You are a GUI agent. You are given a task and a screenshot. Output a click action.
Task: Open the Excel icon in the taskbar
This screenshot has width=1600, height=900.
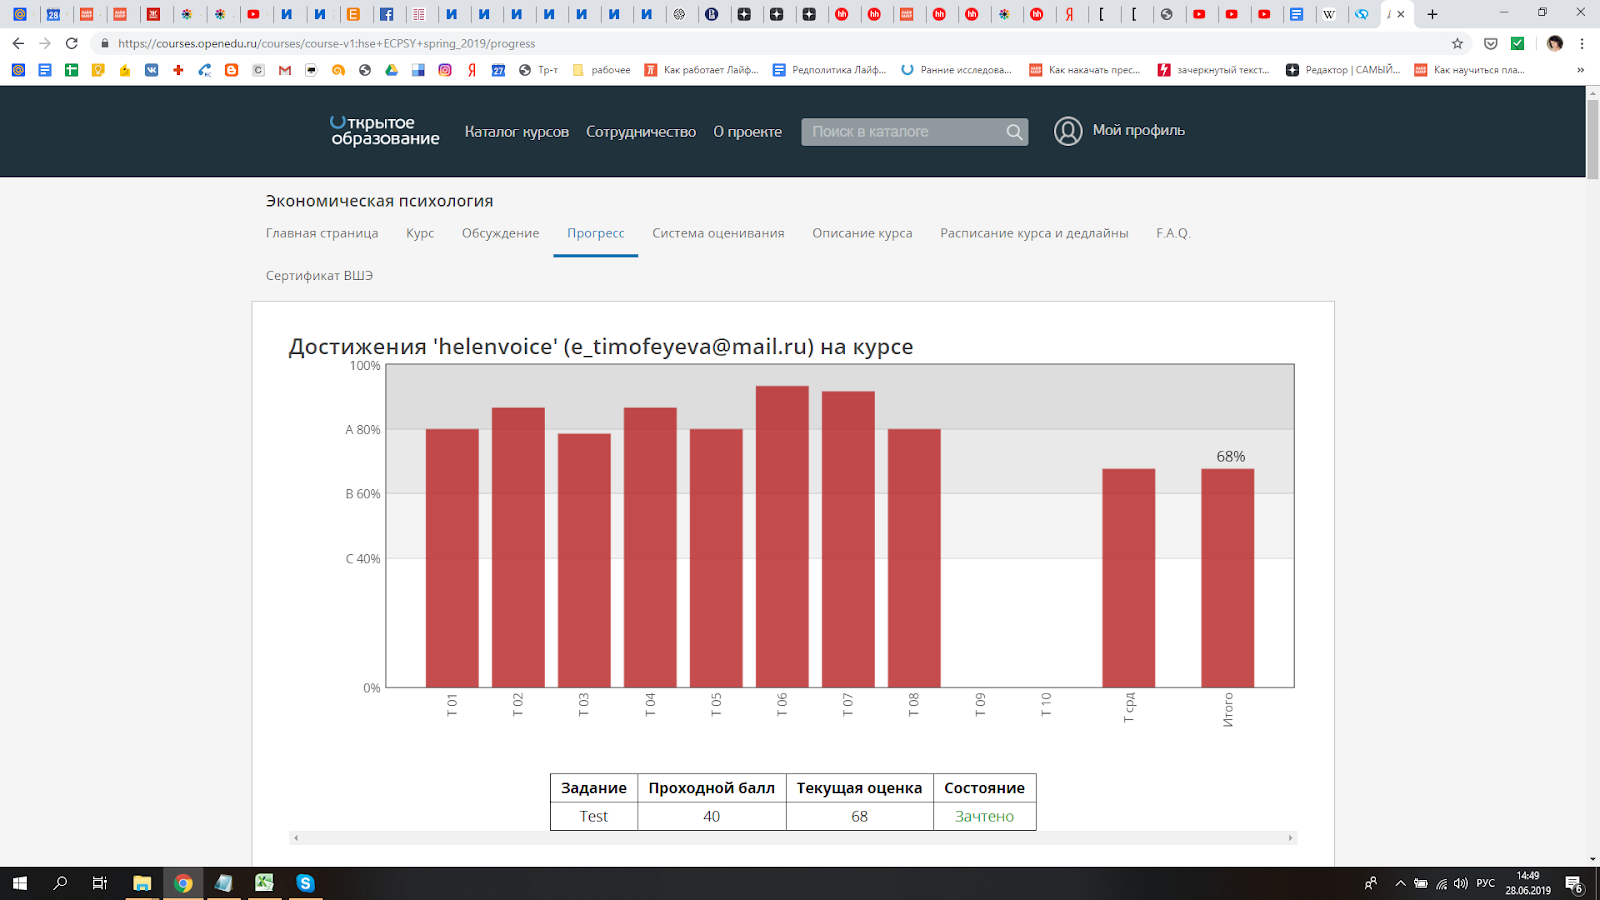pyautogui.click(x=264, y=883)
